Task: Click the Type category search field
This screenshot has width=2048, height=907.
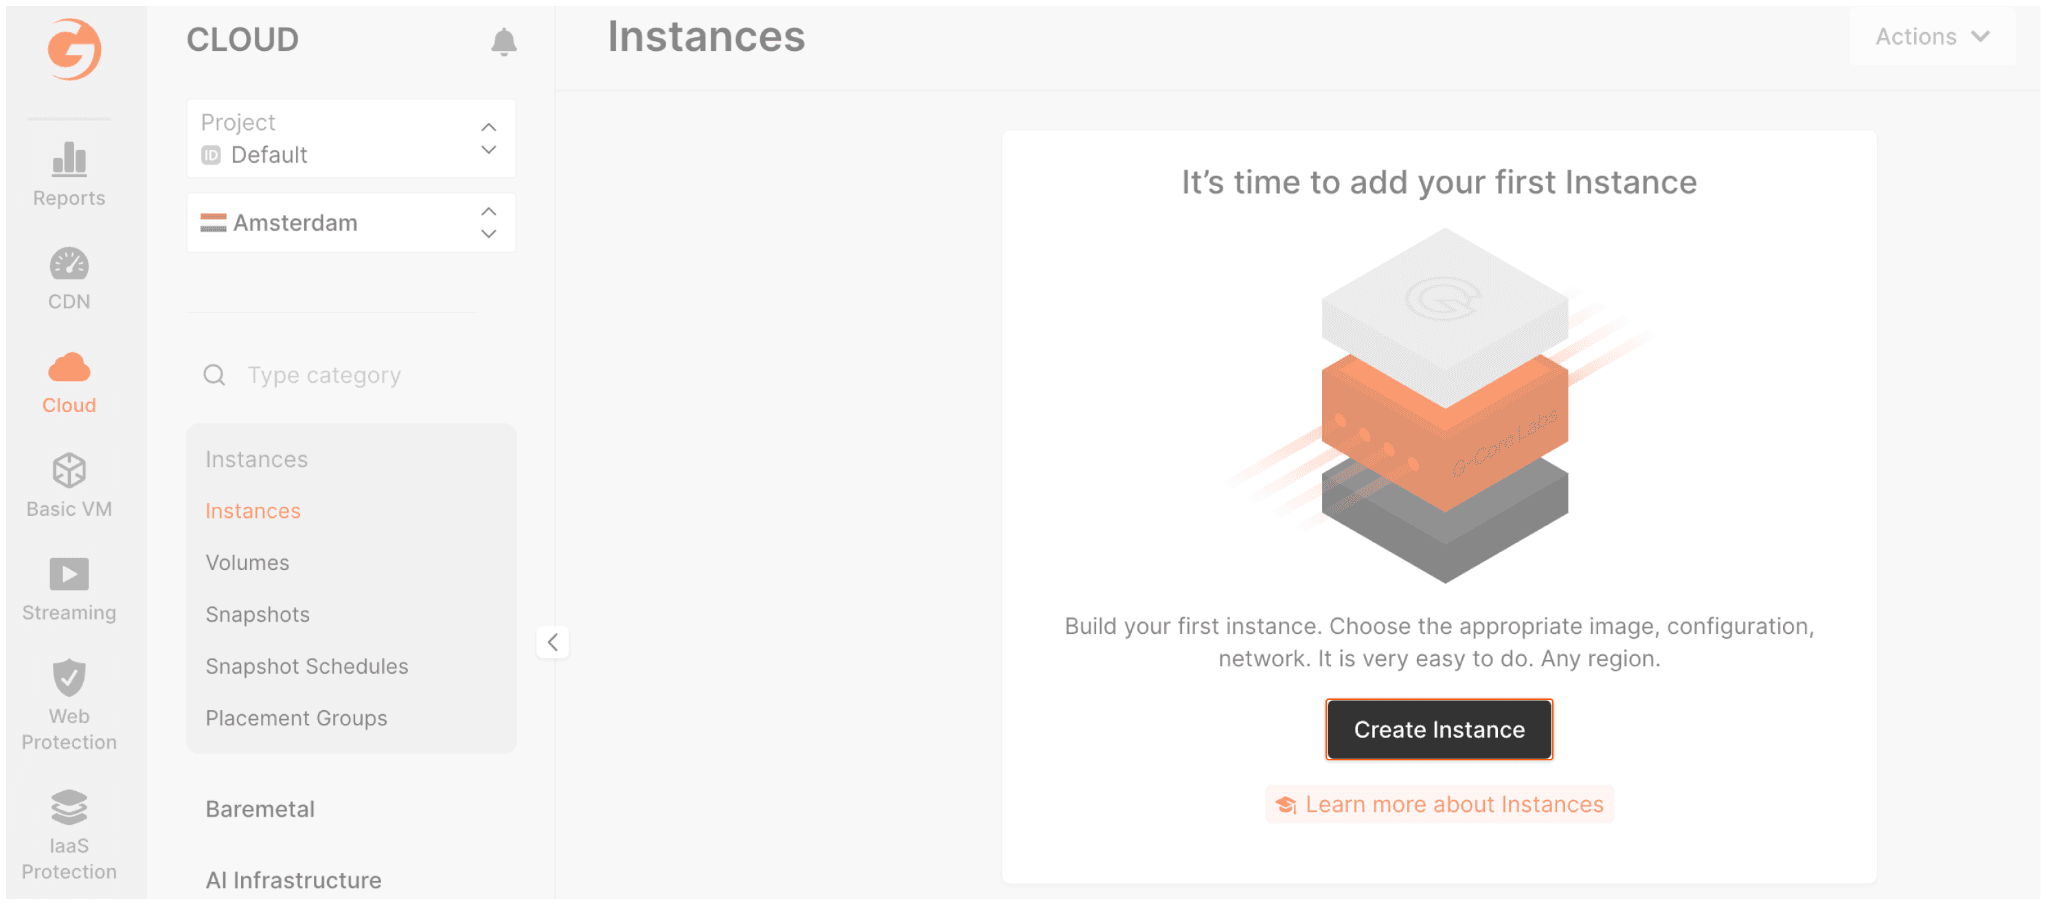Action: point(351,375)
